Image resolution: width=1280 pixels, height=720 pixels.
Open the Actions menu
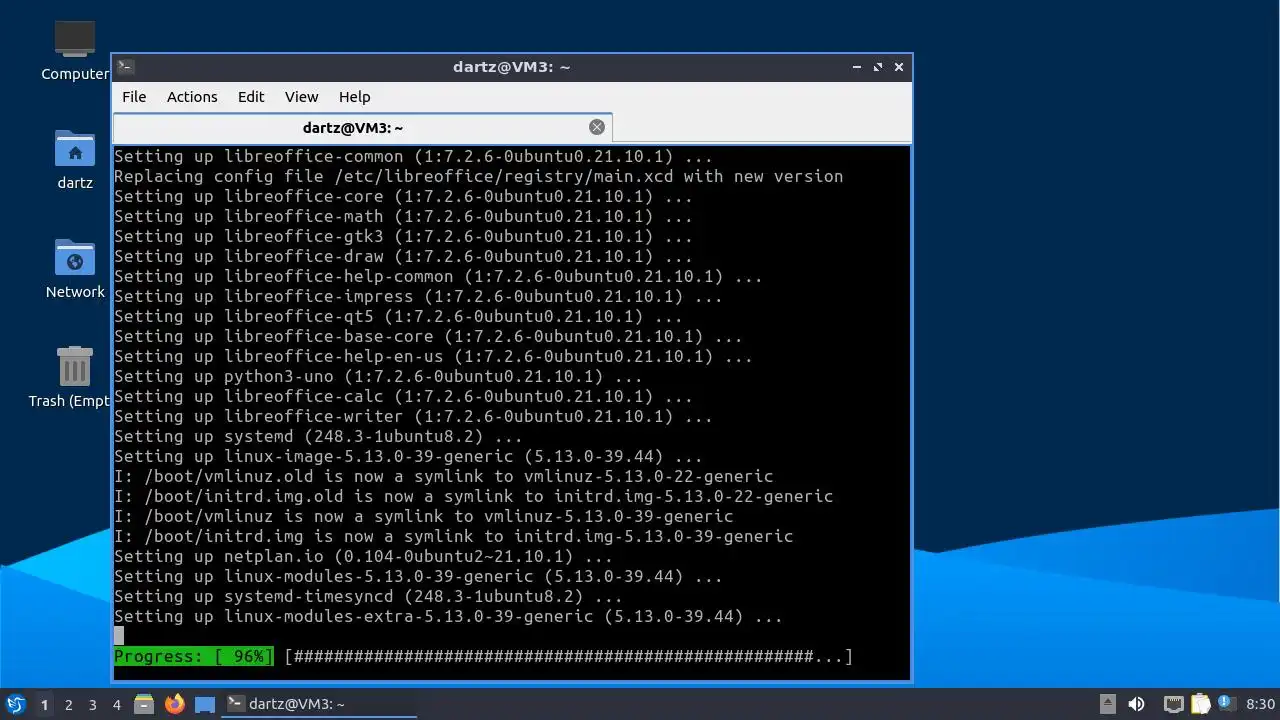[x=192, y=97]
